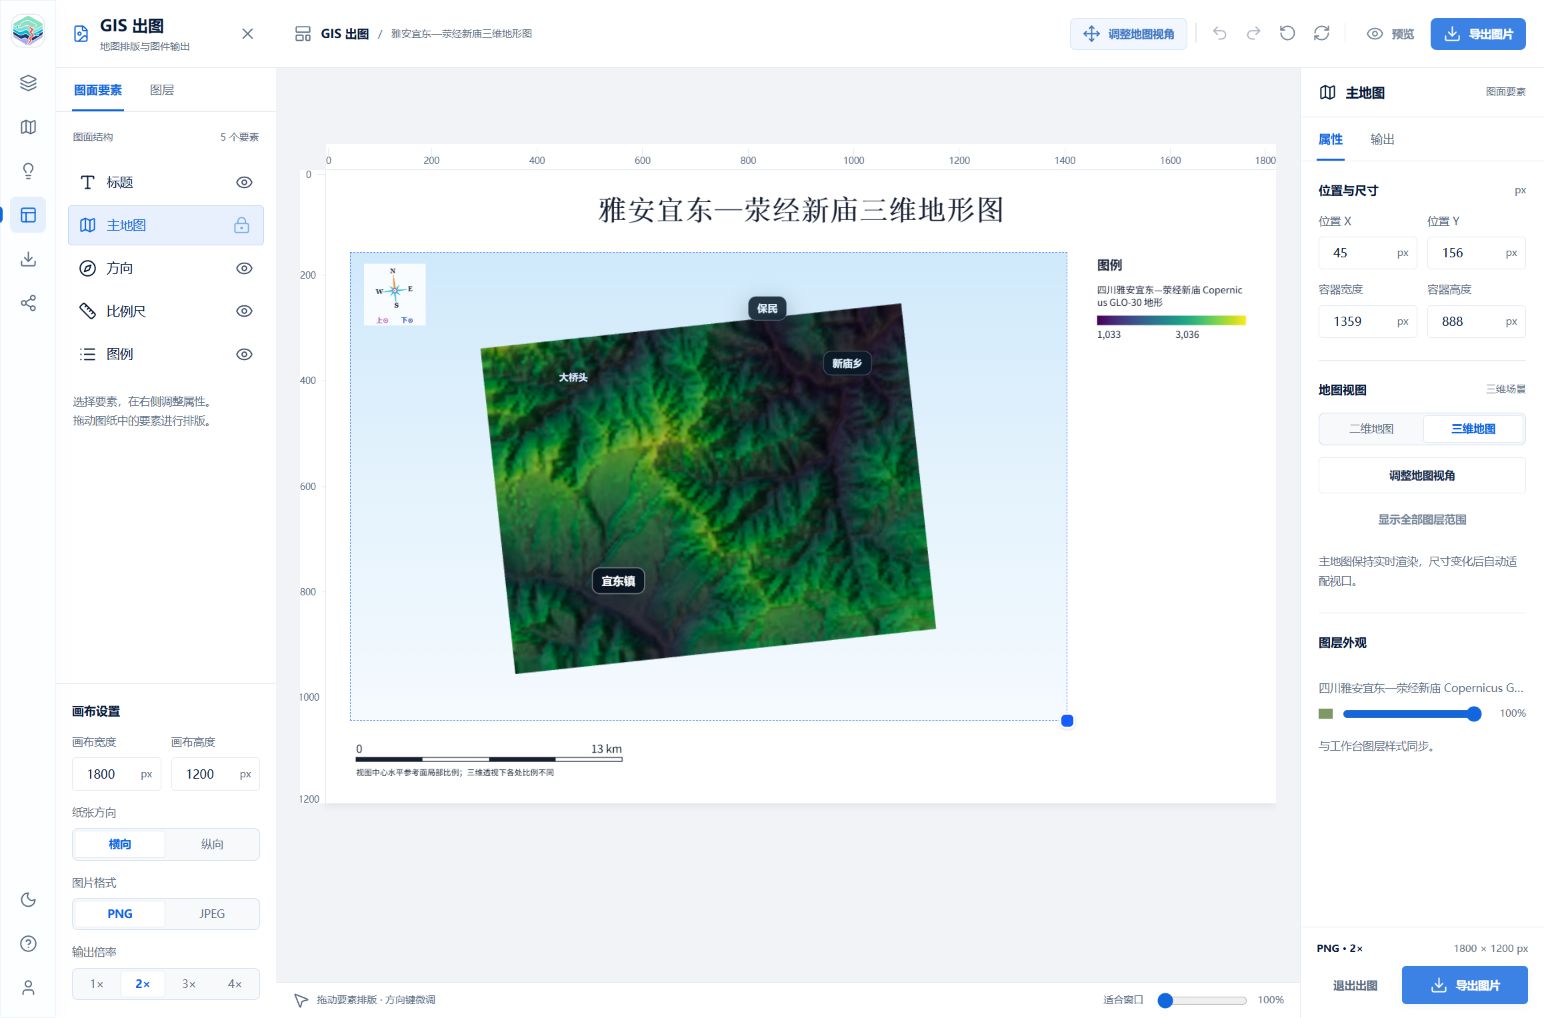Click 适合窗口 in the status bar

1123,1000
